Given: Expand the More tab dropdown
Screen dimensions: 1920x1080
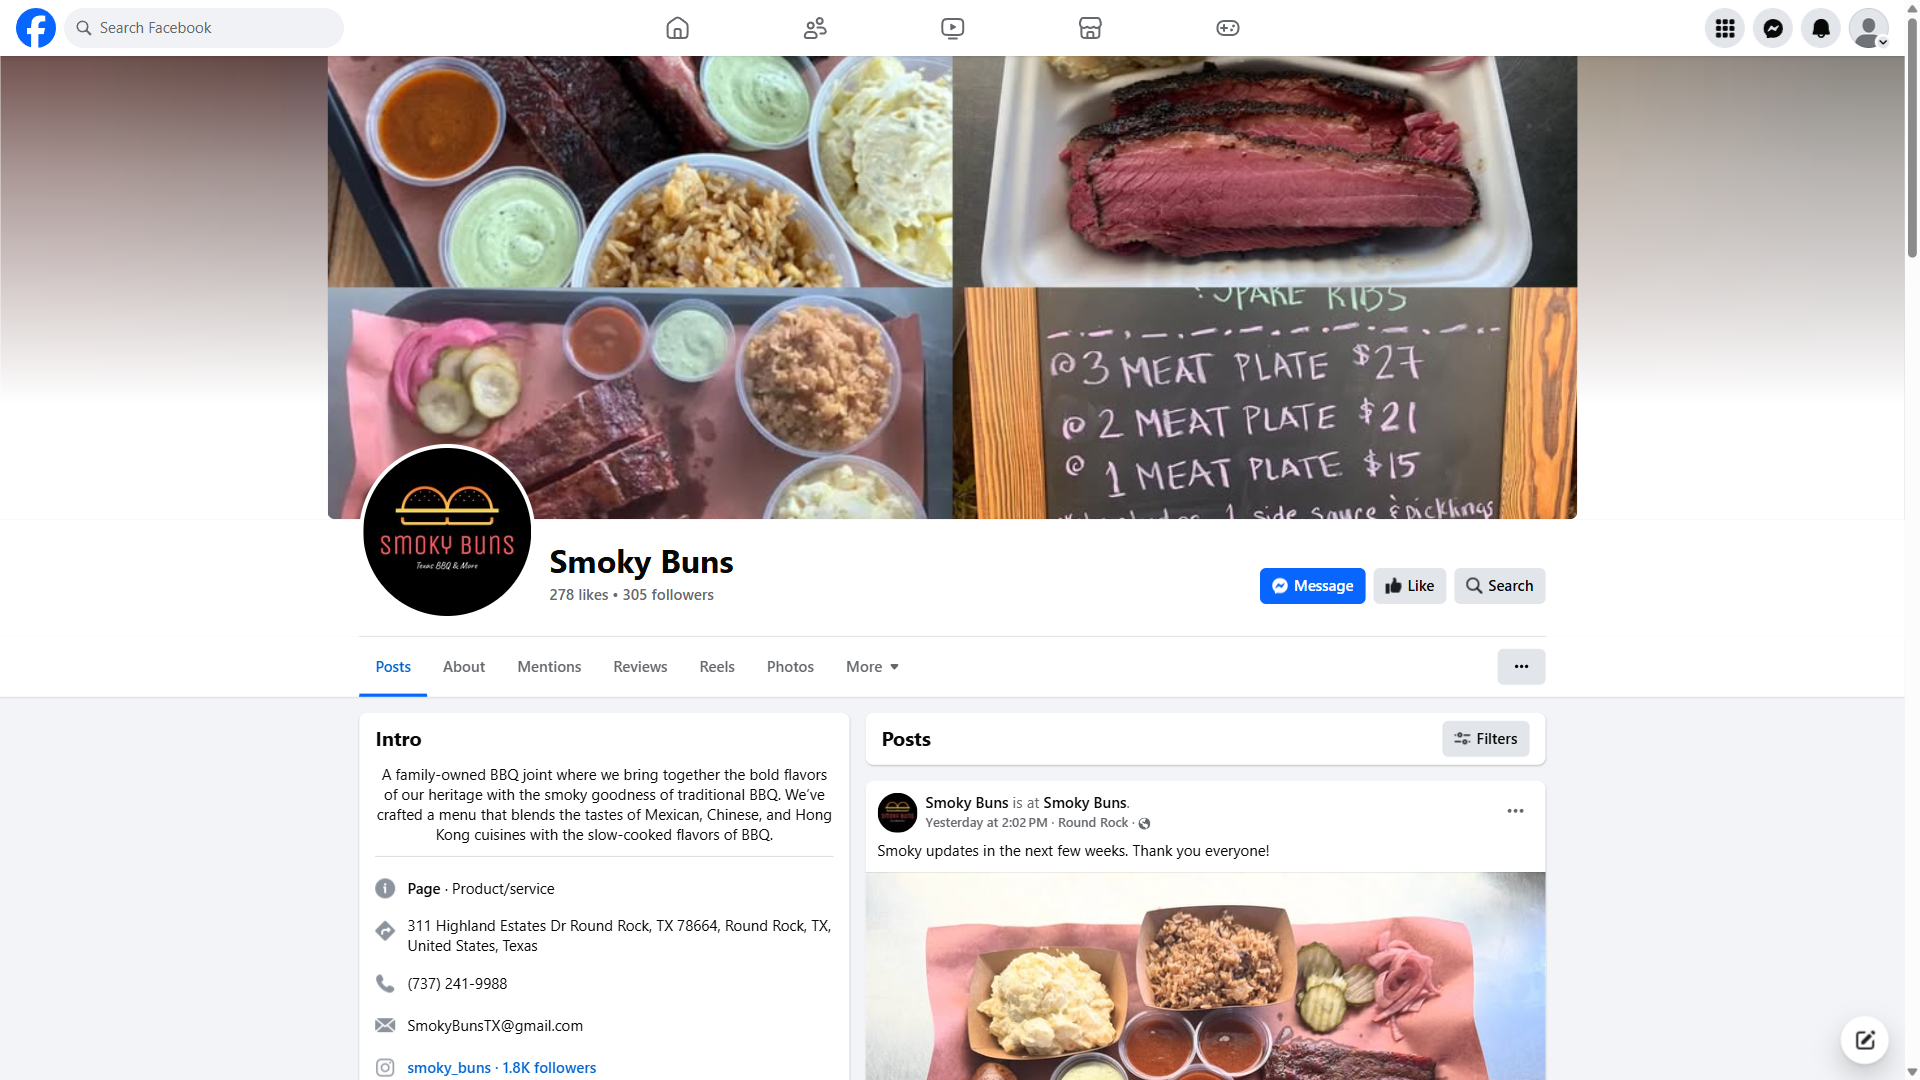Looking at the screenshot, I should pos(872,667).
